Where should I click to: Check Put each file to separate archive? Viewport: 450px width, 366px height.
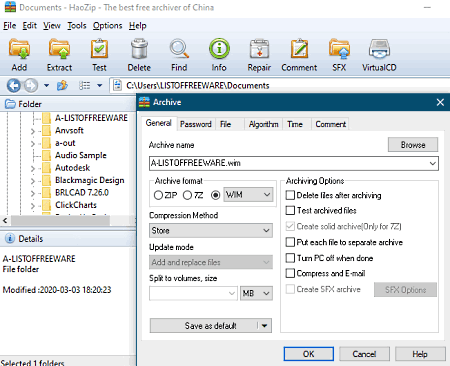[290, 242]
